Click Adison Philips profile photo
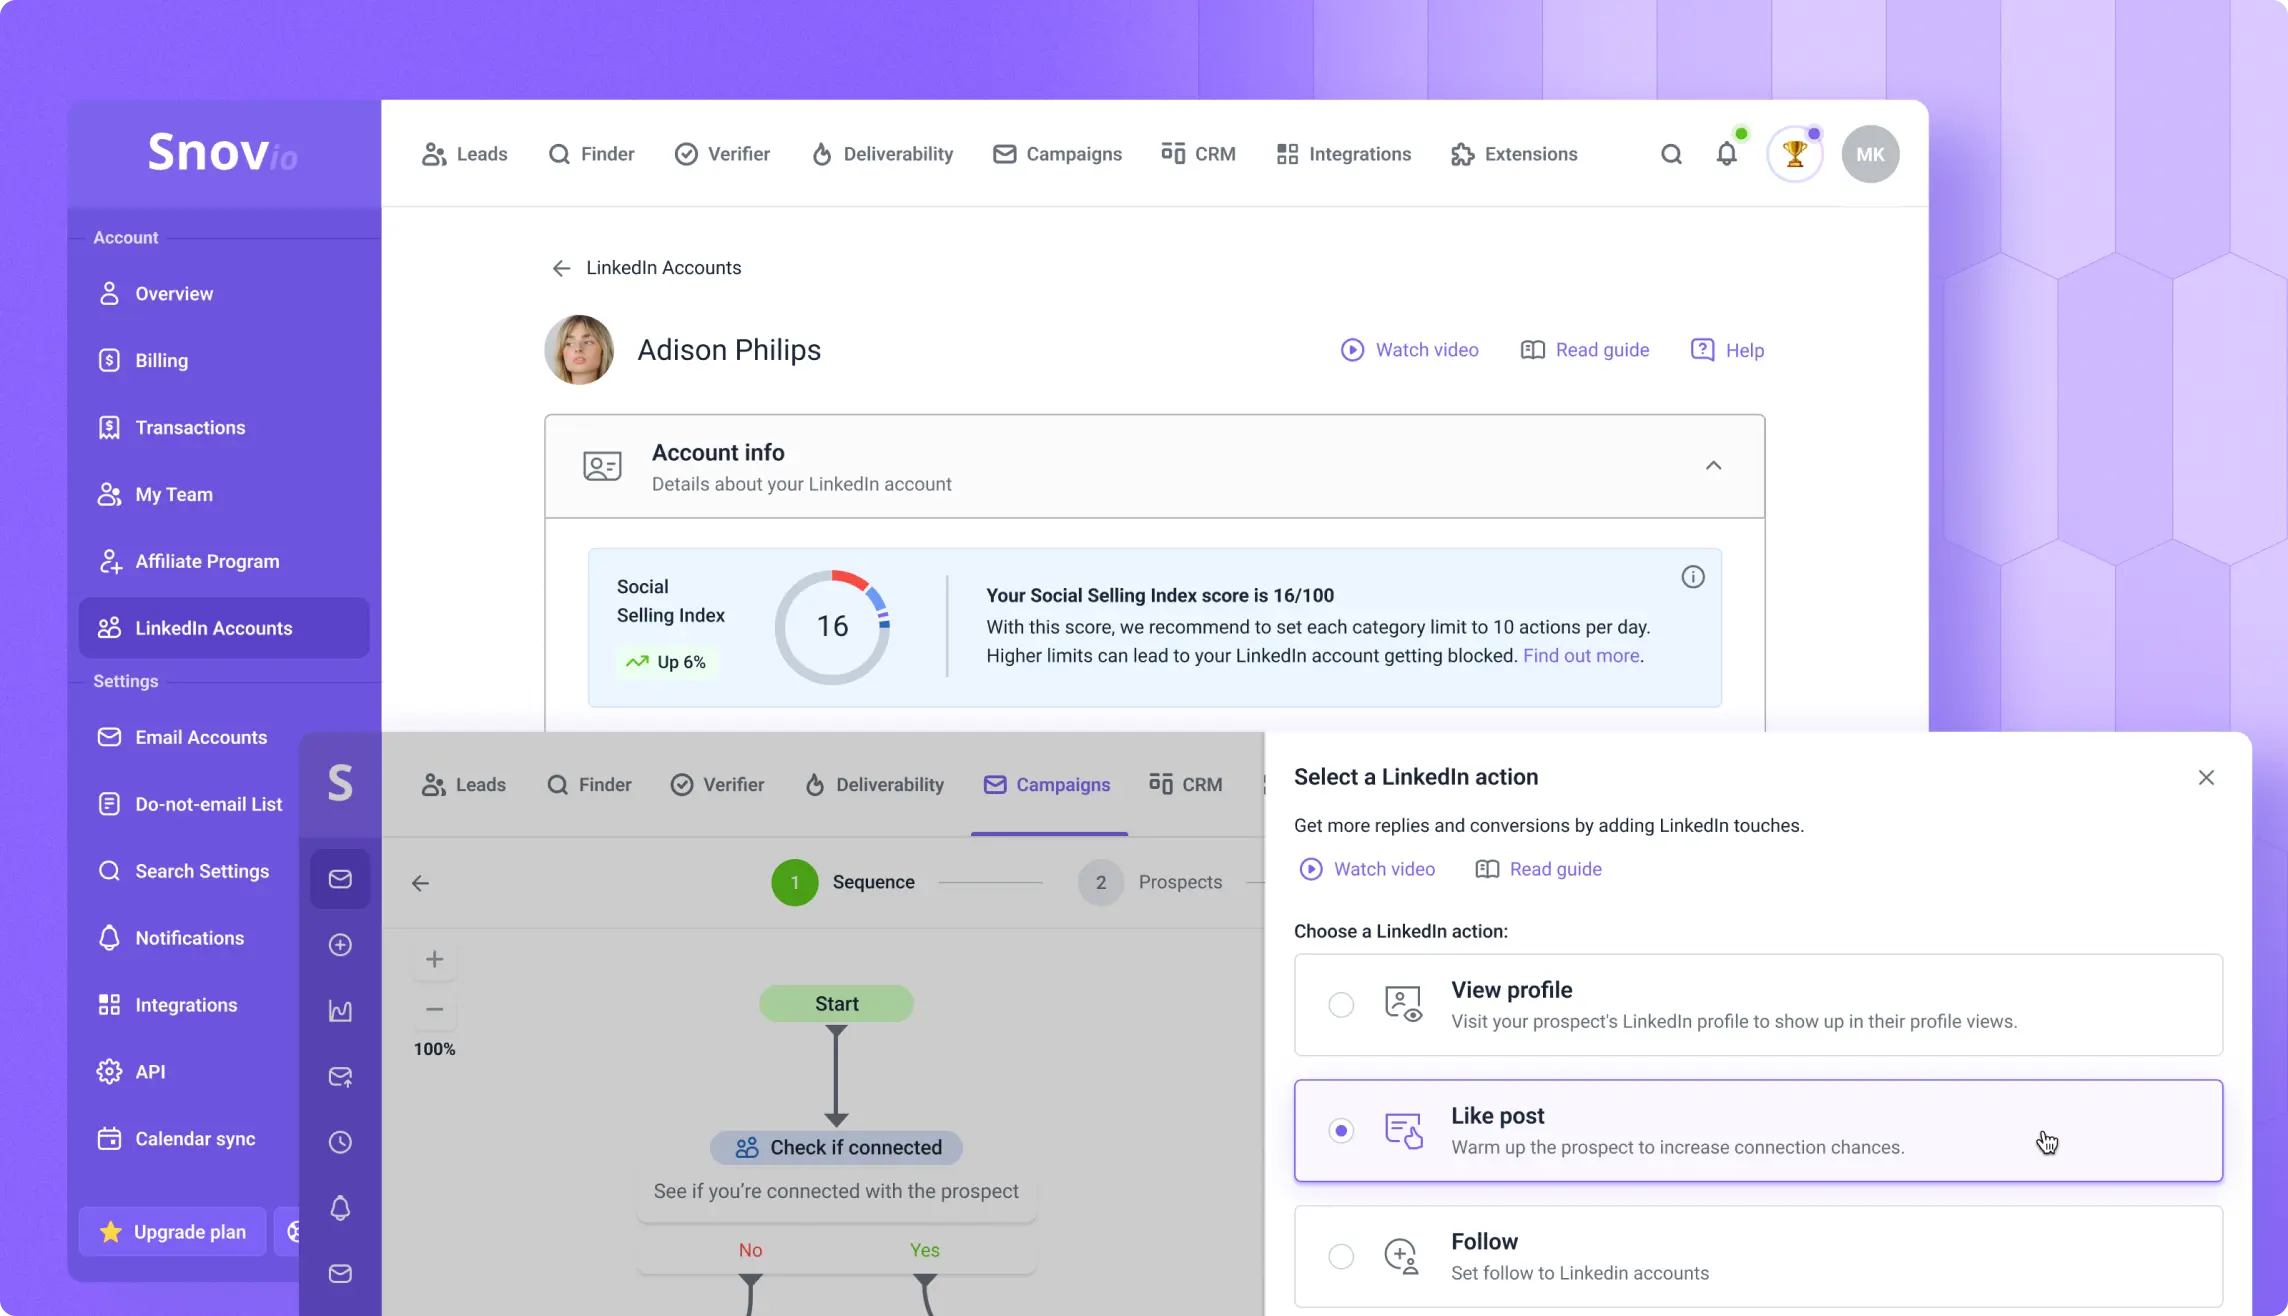 point(579,350)
